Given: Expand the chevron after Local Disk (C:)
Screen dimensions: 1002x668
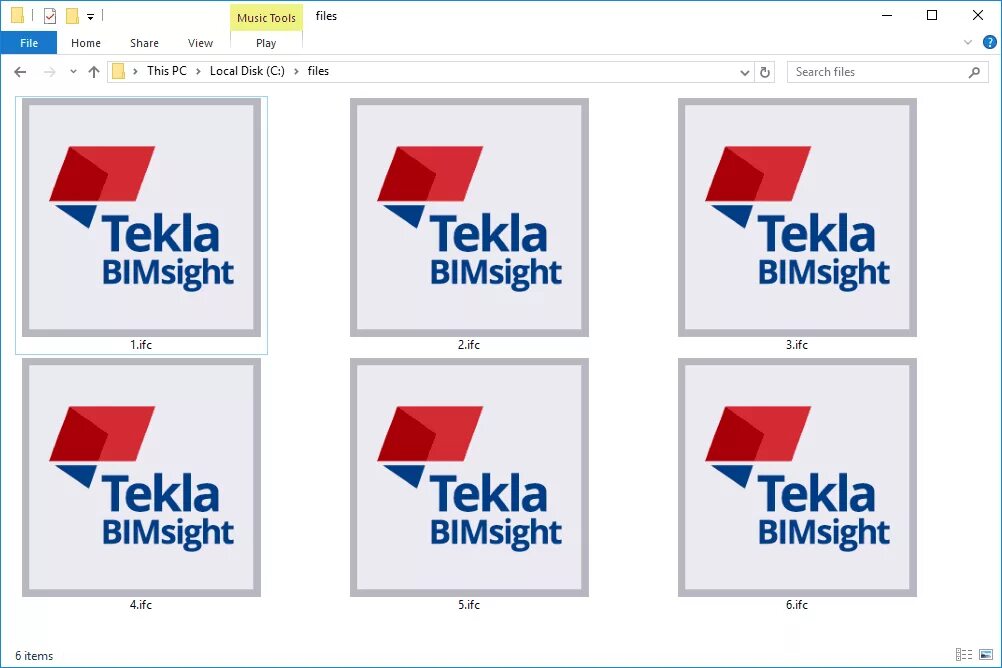Looking at the screenshot, I should [297, 72].
